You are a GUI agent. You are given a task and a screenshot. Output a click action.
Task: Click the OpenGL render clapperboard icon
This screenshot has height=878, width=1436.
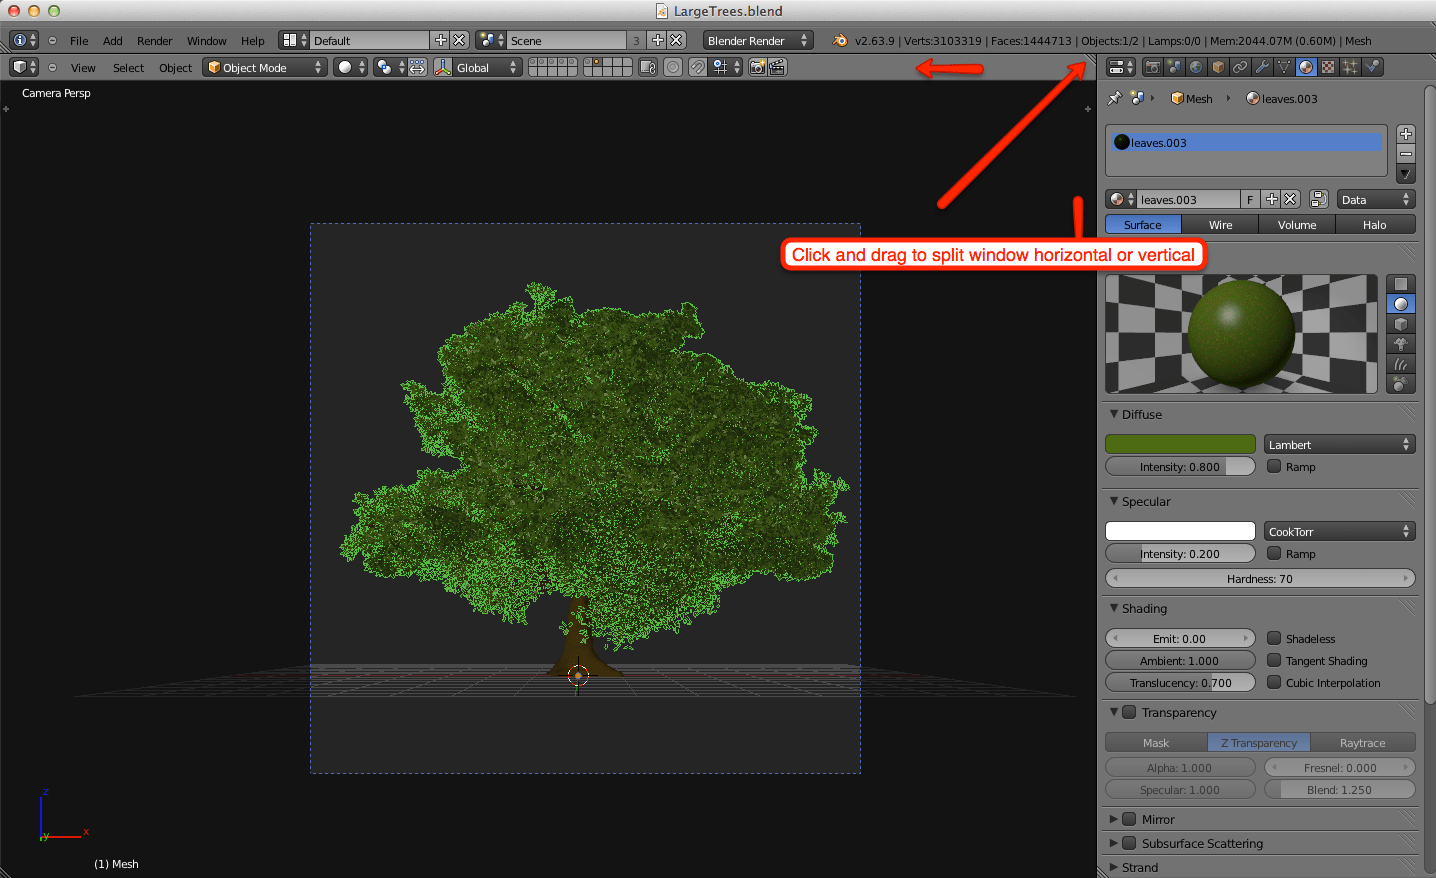[777, 67]
